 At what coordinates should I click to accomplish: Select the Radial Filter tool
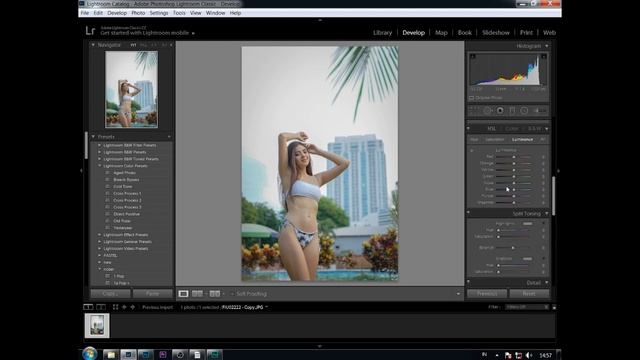(524, 111)
